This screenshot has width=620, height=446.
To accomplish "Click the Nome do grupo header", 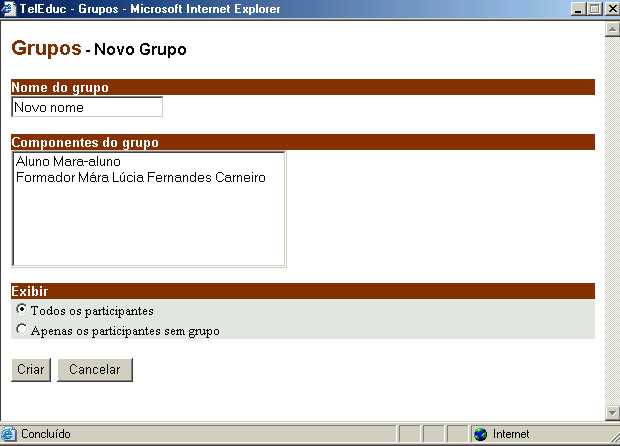I will click(x=303, y=87).
